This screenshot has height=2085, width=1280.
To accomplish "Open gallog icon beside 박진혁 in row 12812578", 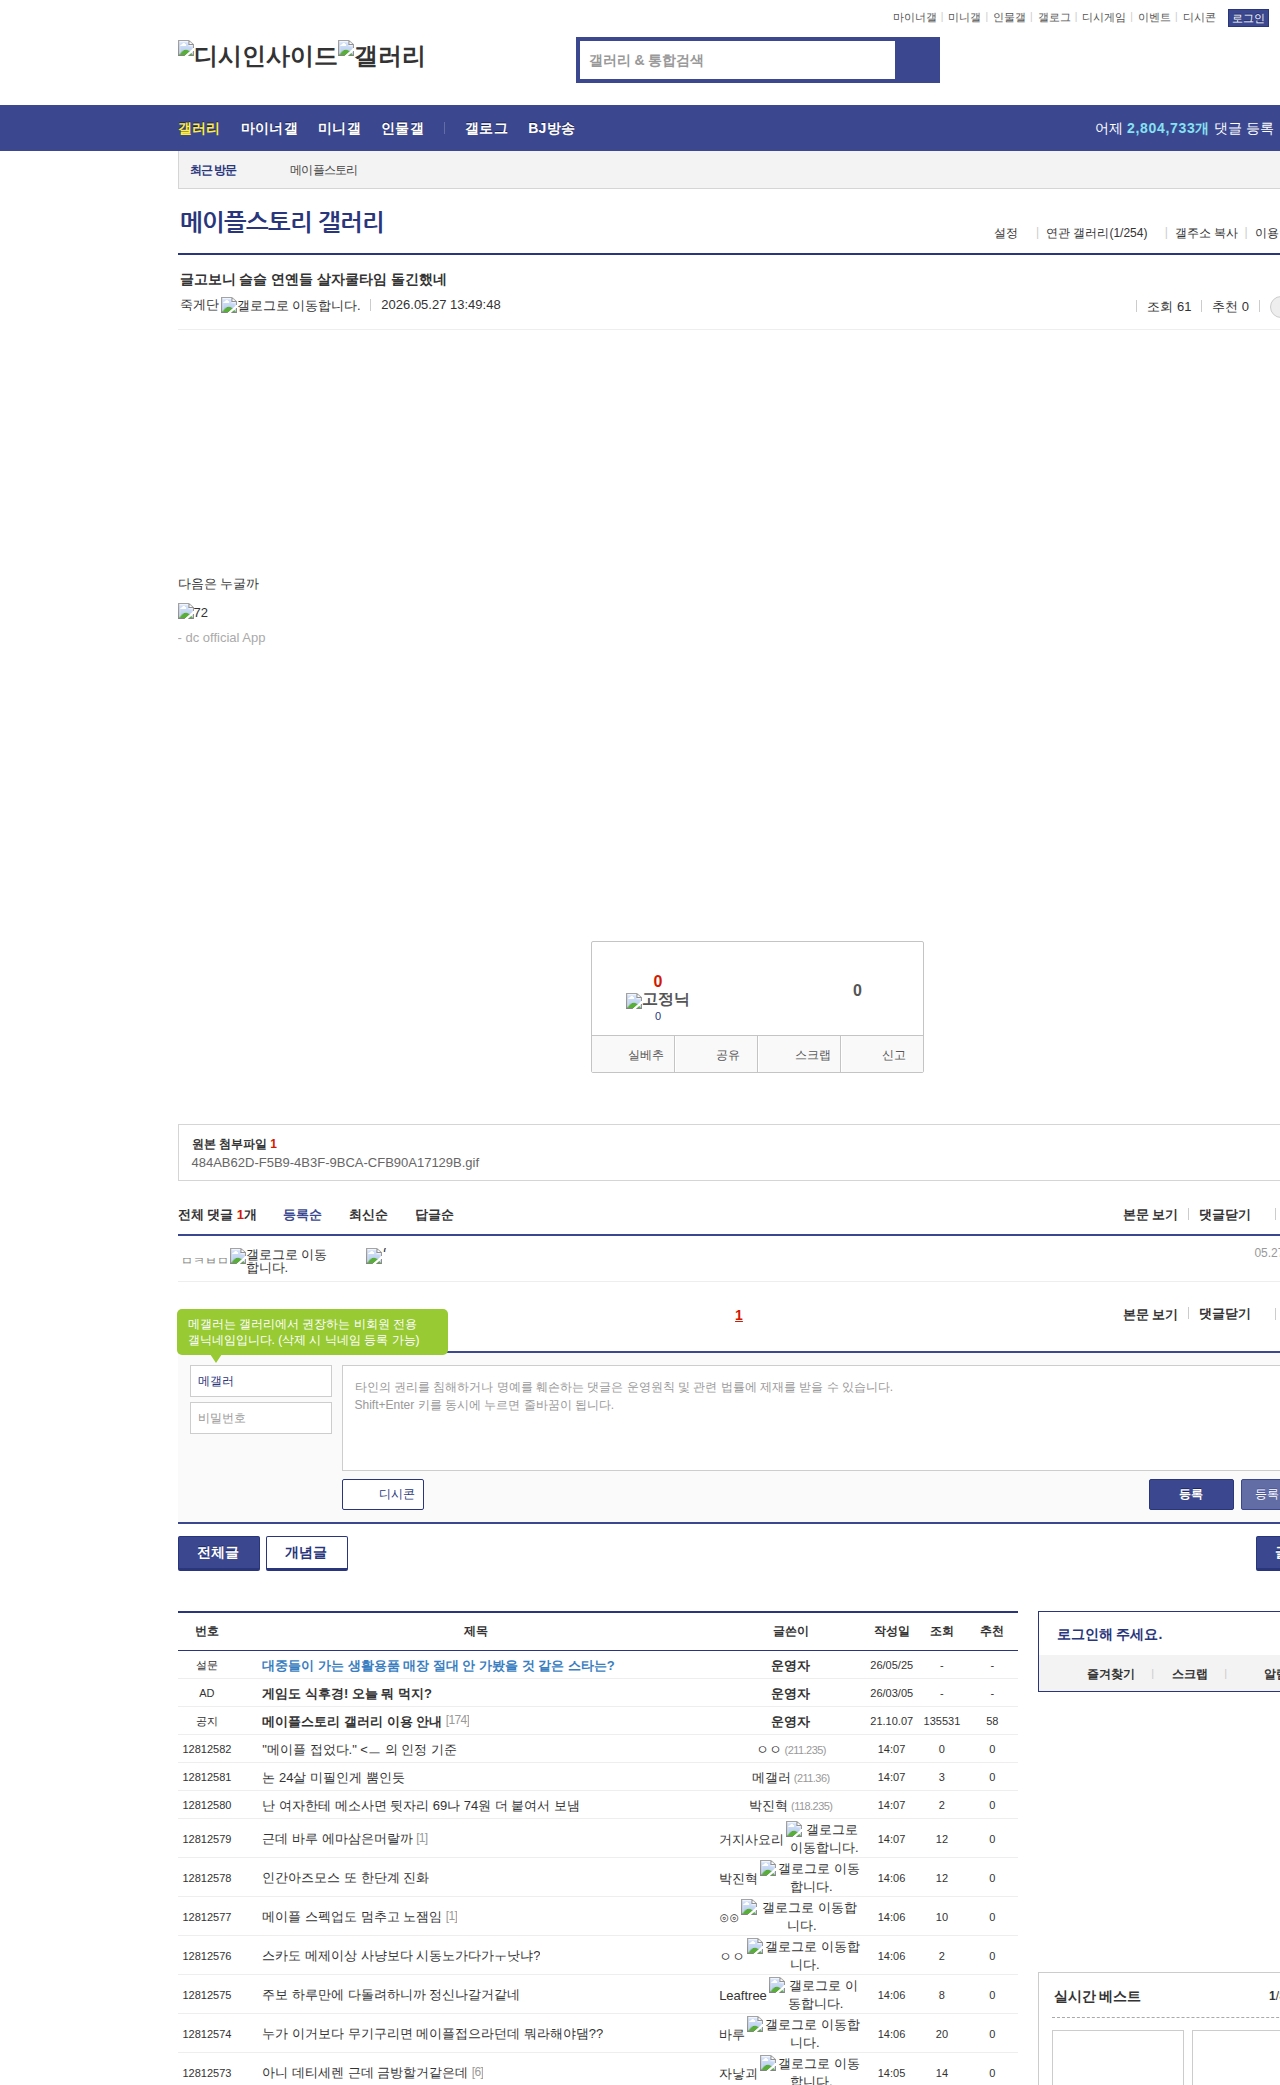I will click(x=810, y=1877).
